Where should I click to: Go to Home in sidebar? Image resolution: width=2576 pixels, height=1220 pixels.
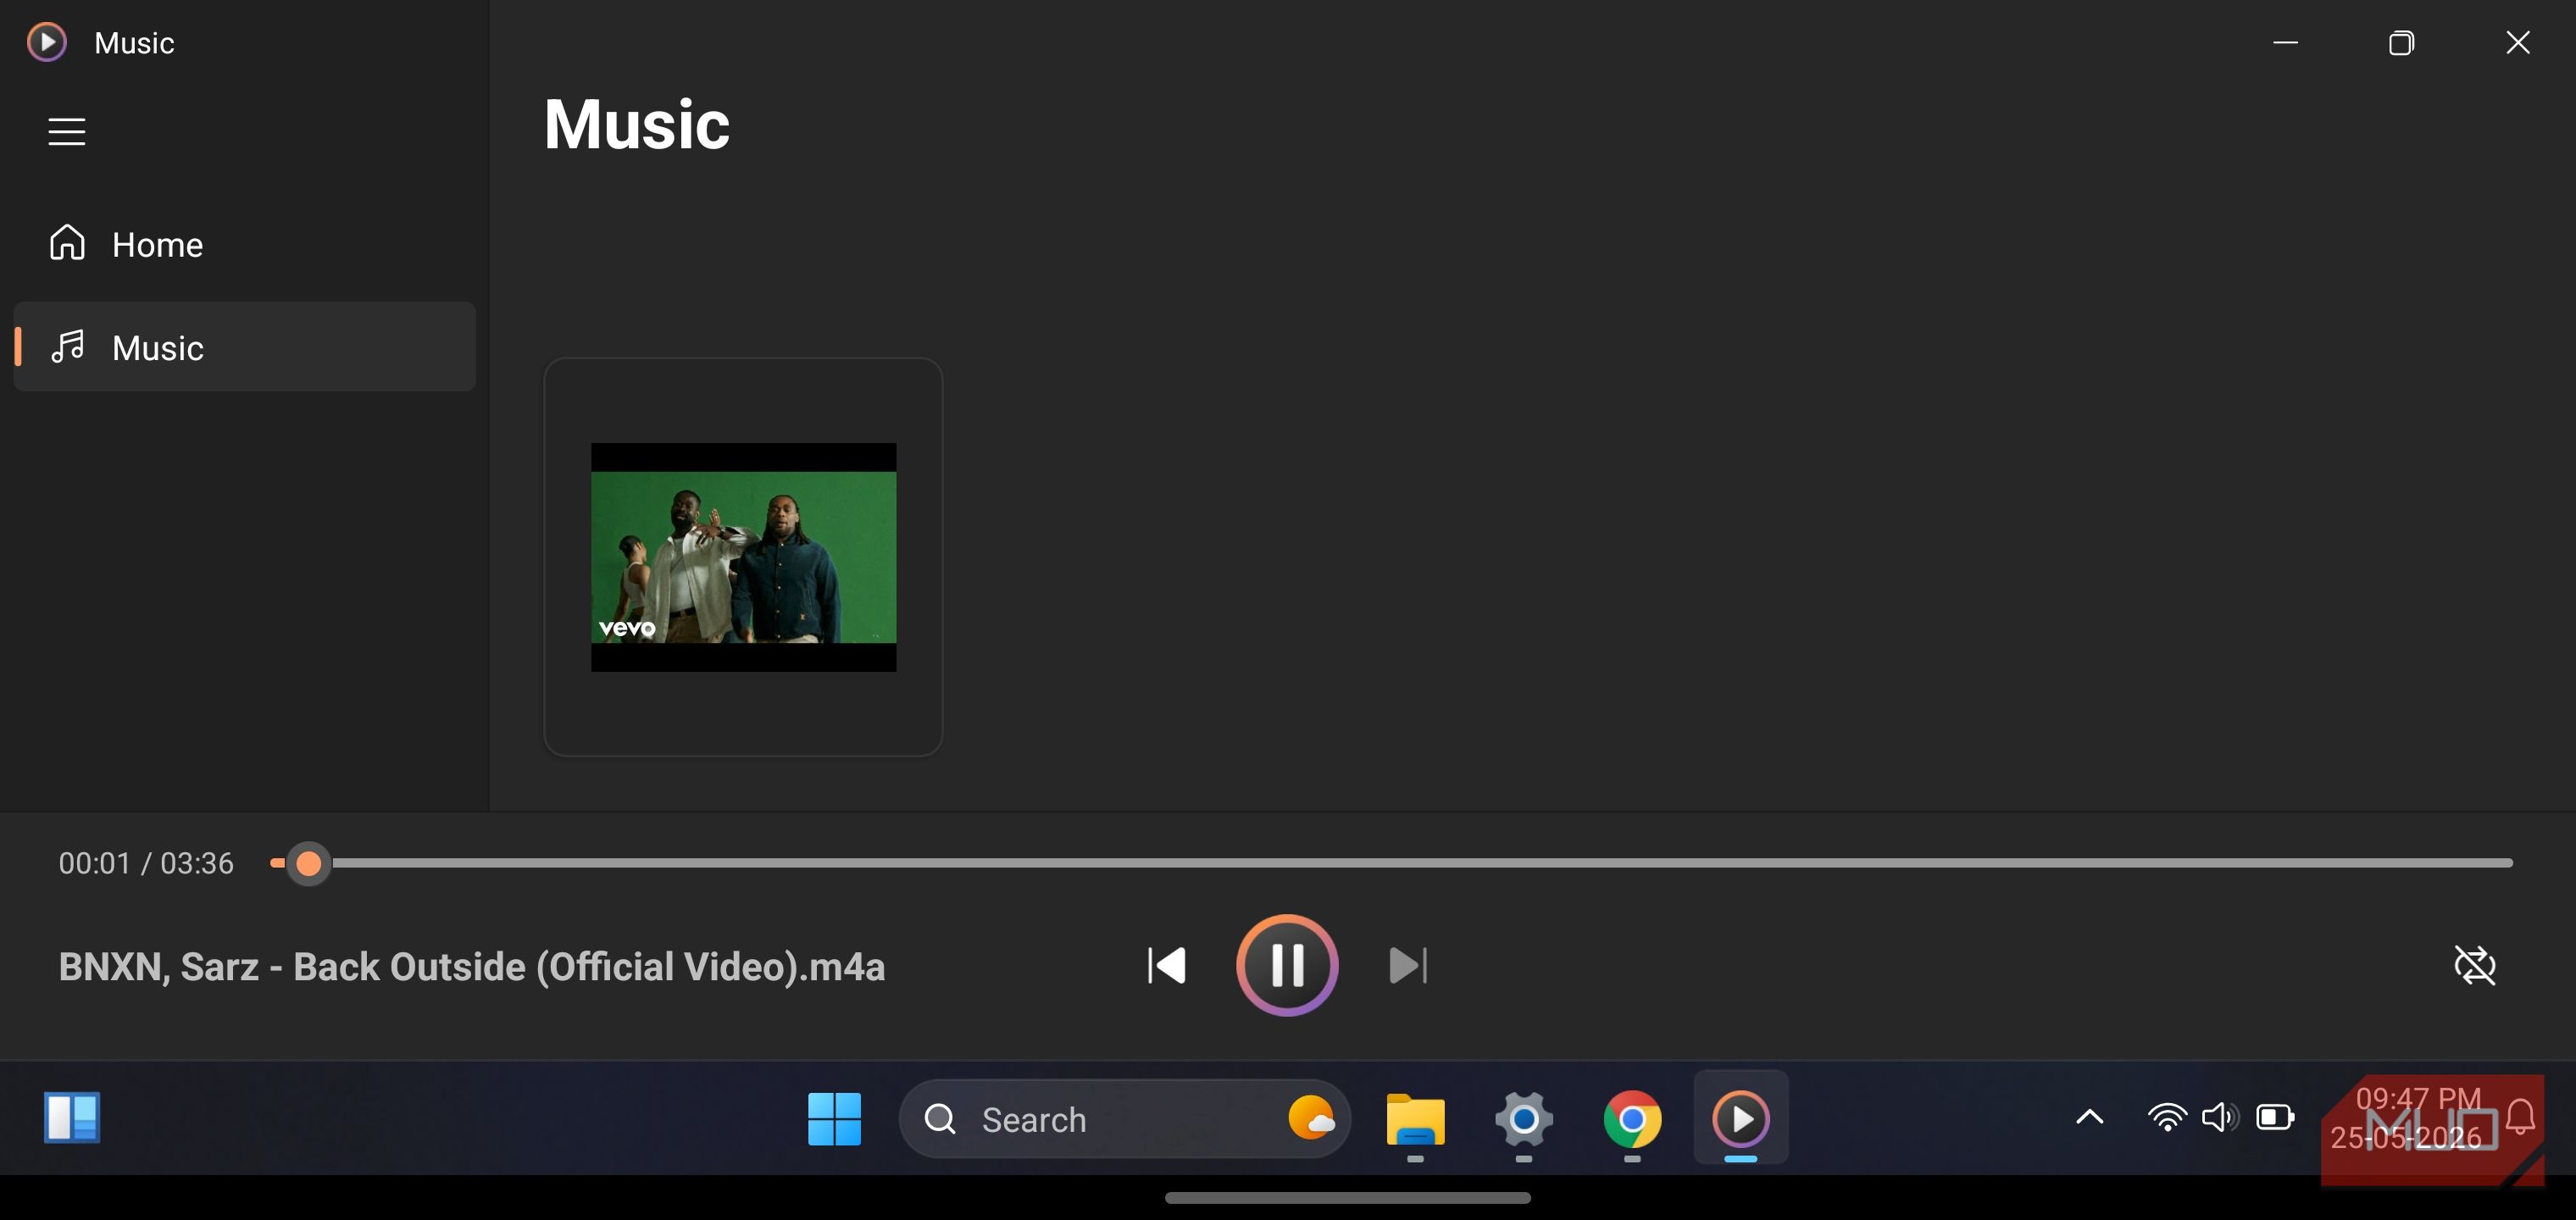244,244
